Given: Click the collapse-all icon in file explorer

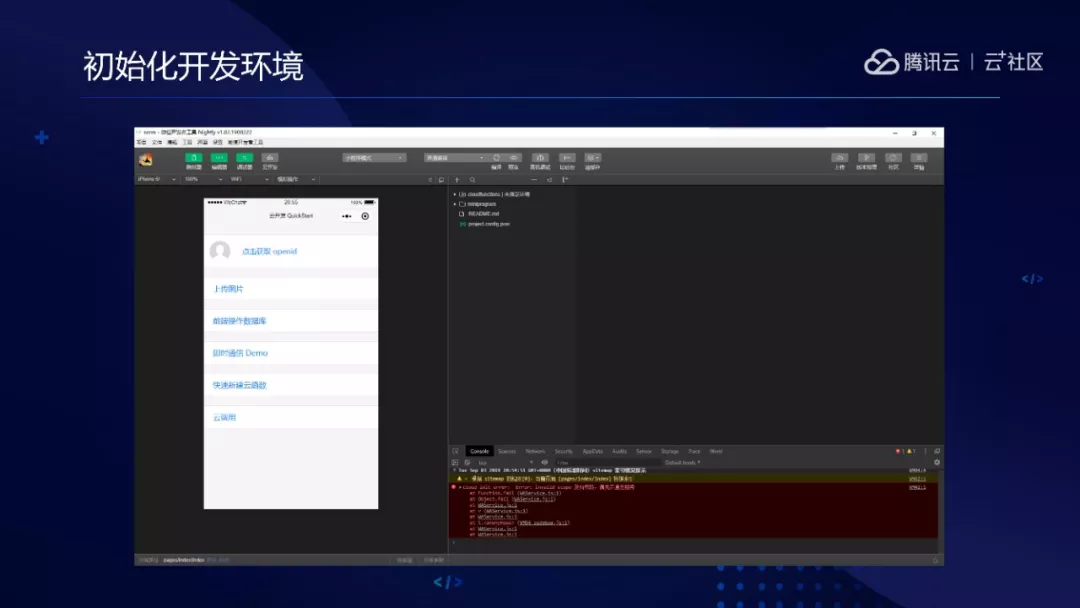Looking at the screenshot, I should pos(550,180).
